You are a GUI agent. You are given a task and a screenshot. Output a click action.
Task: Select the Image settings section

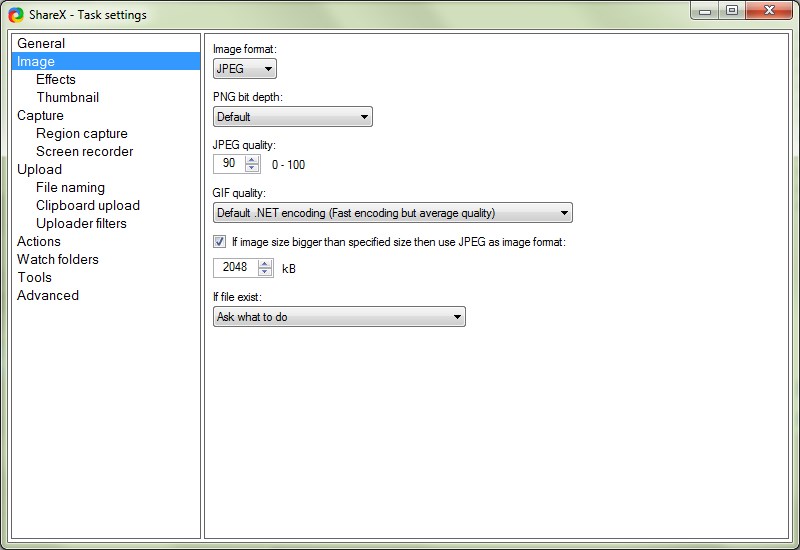point(106,61)
